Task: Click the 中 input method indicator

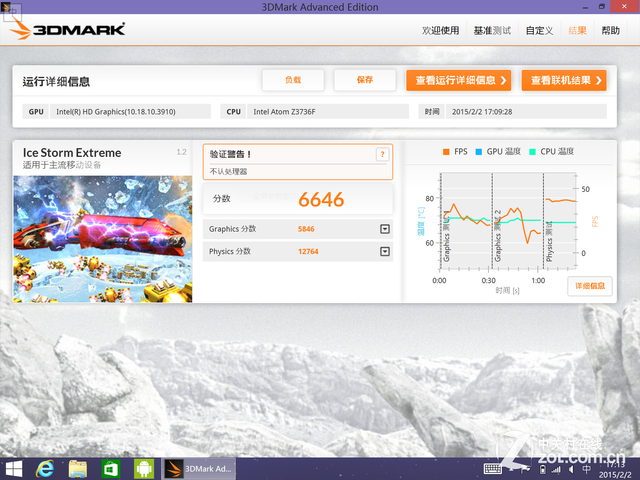Action: pyautogui.click(x=587, y=469)
